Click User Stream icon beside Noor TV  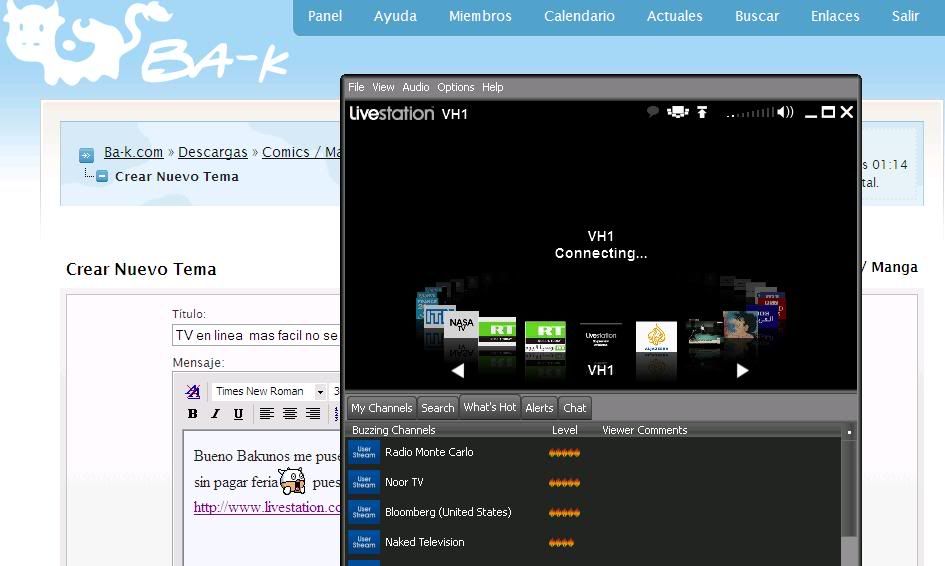[x=364, y=482]
